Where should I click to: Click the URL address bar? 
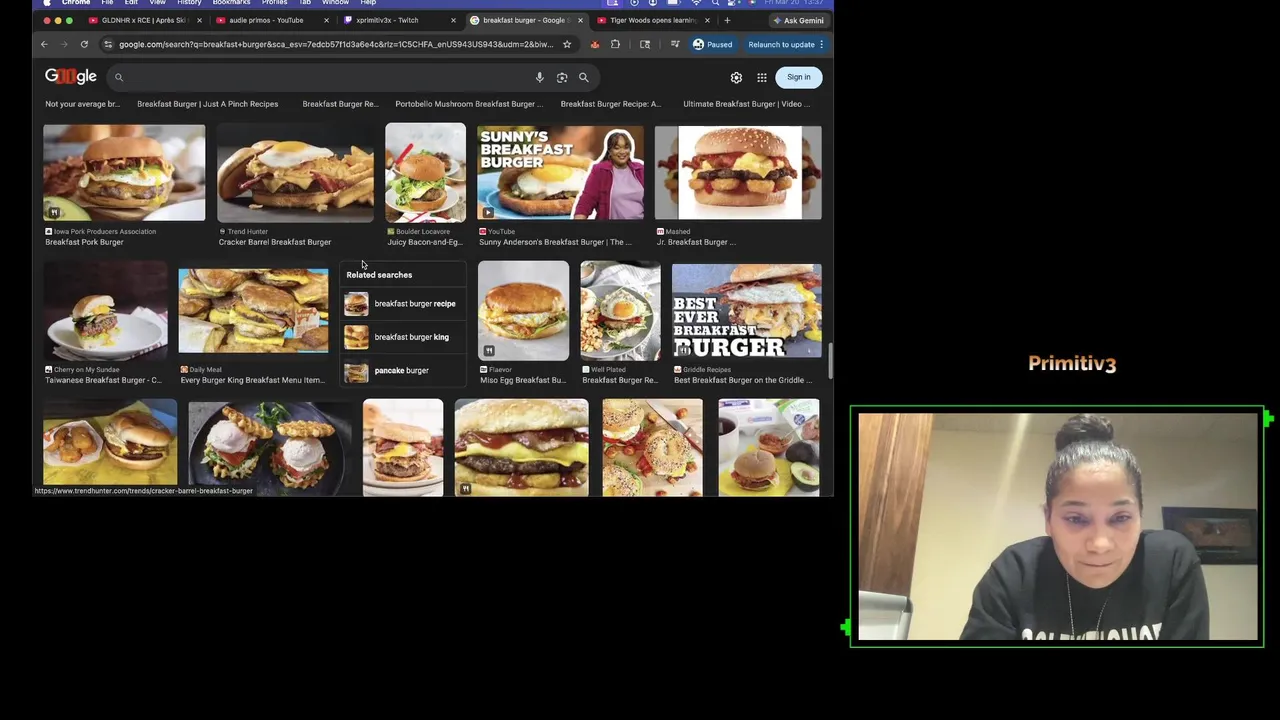pos(335,44)
